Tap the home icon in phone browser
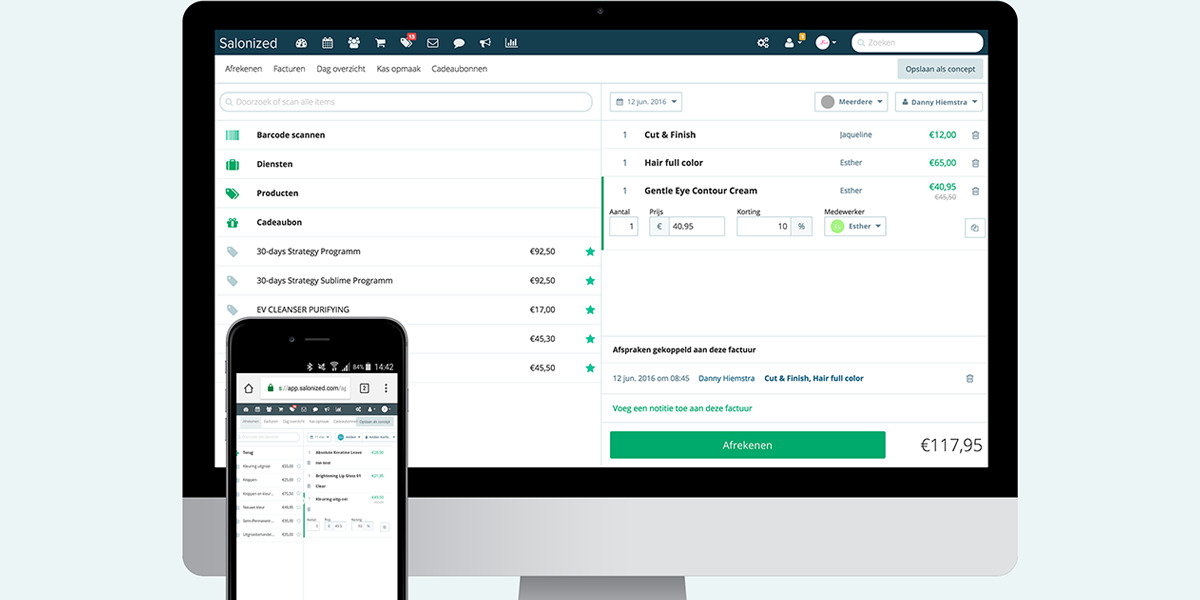The image size is (1200, 600). (x=248, y=389)
